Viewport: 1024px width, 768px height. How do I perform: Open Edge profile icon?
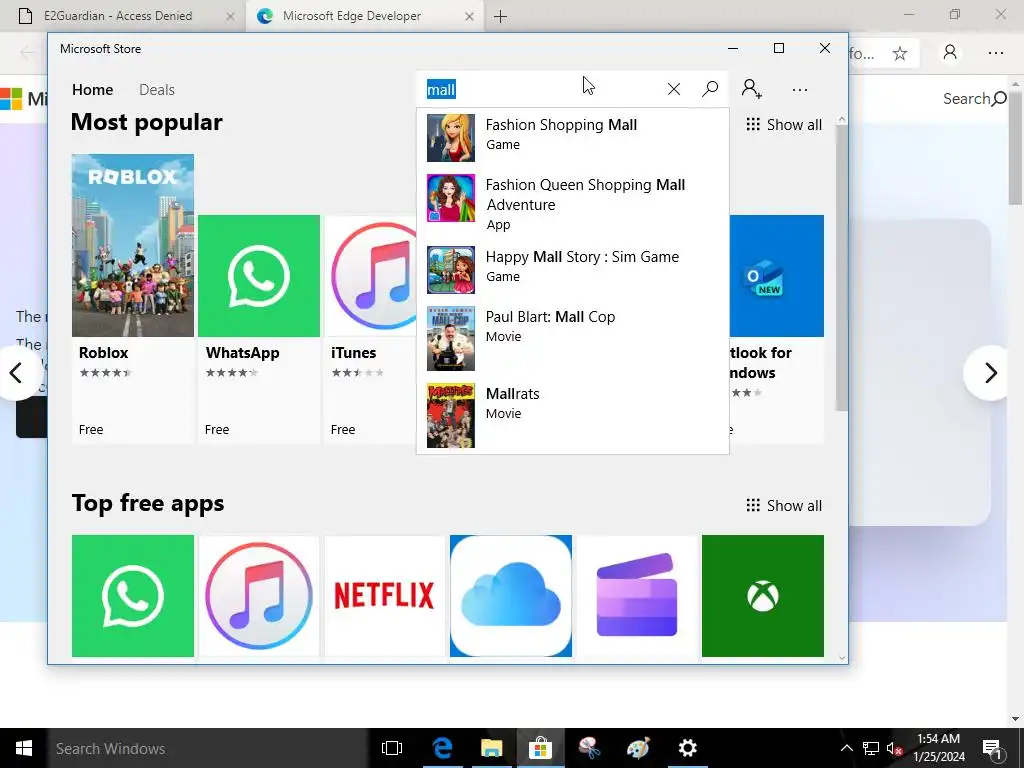950,52
